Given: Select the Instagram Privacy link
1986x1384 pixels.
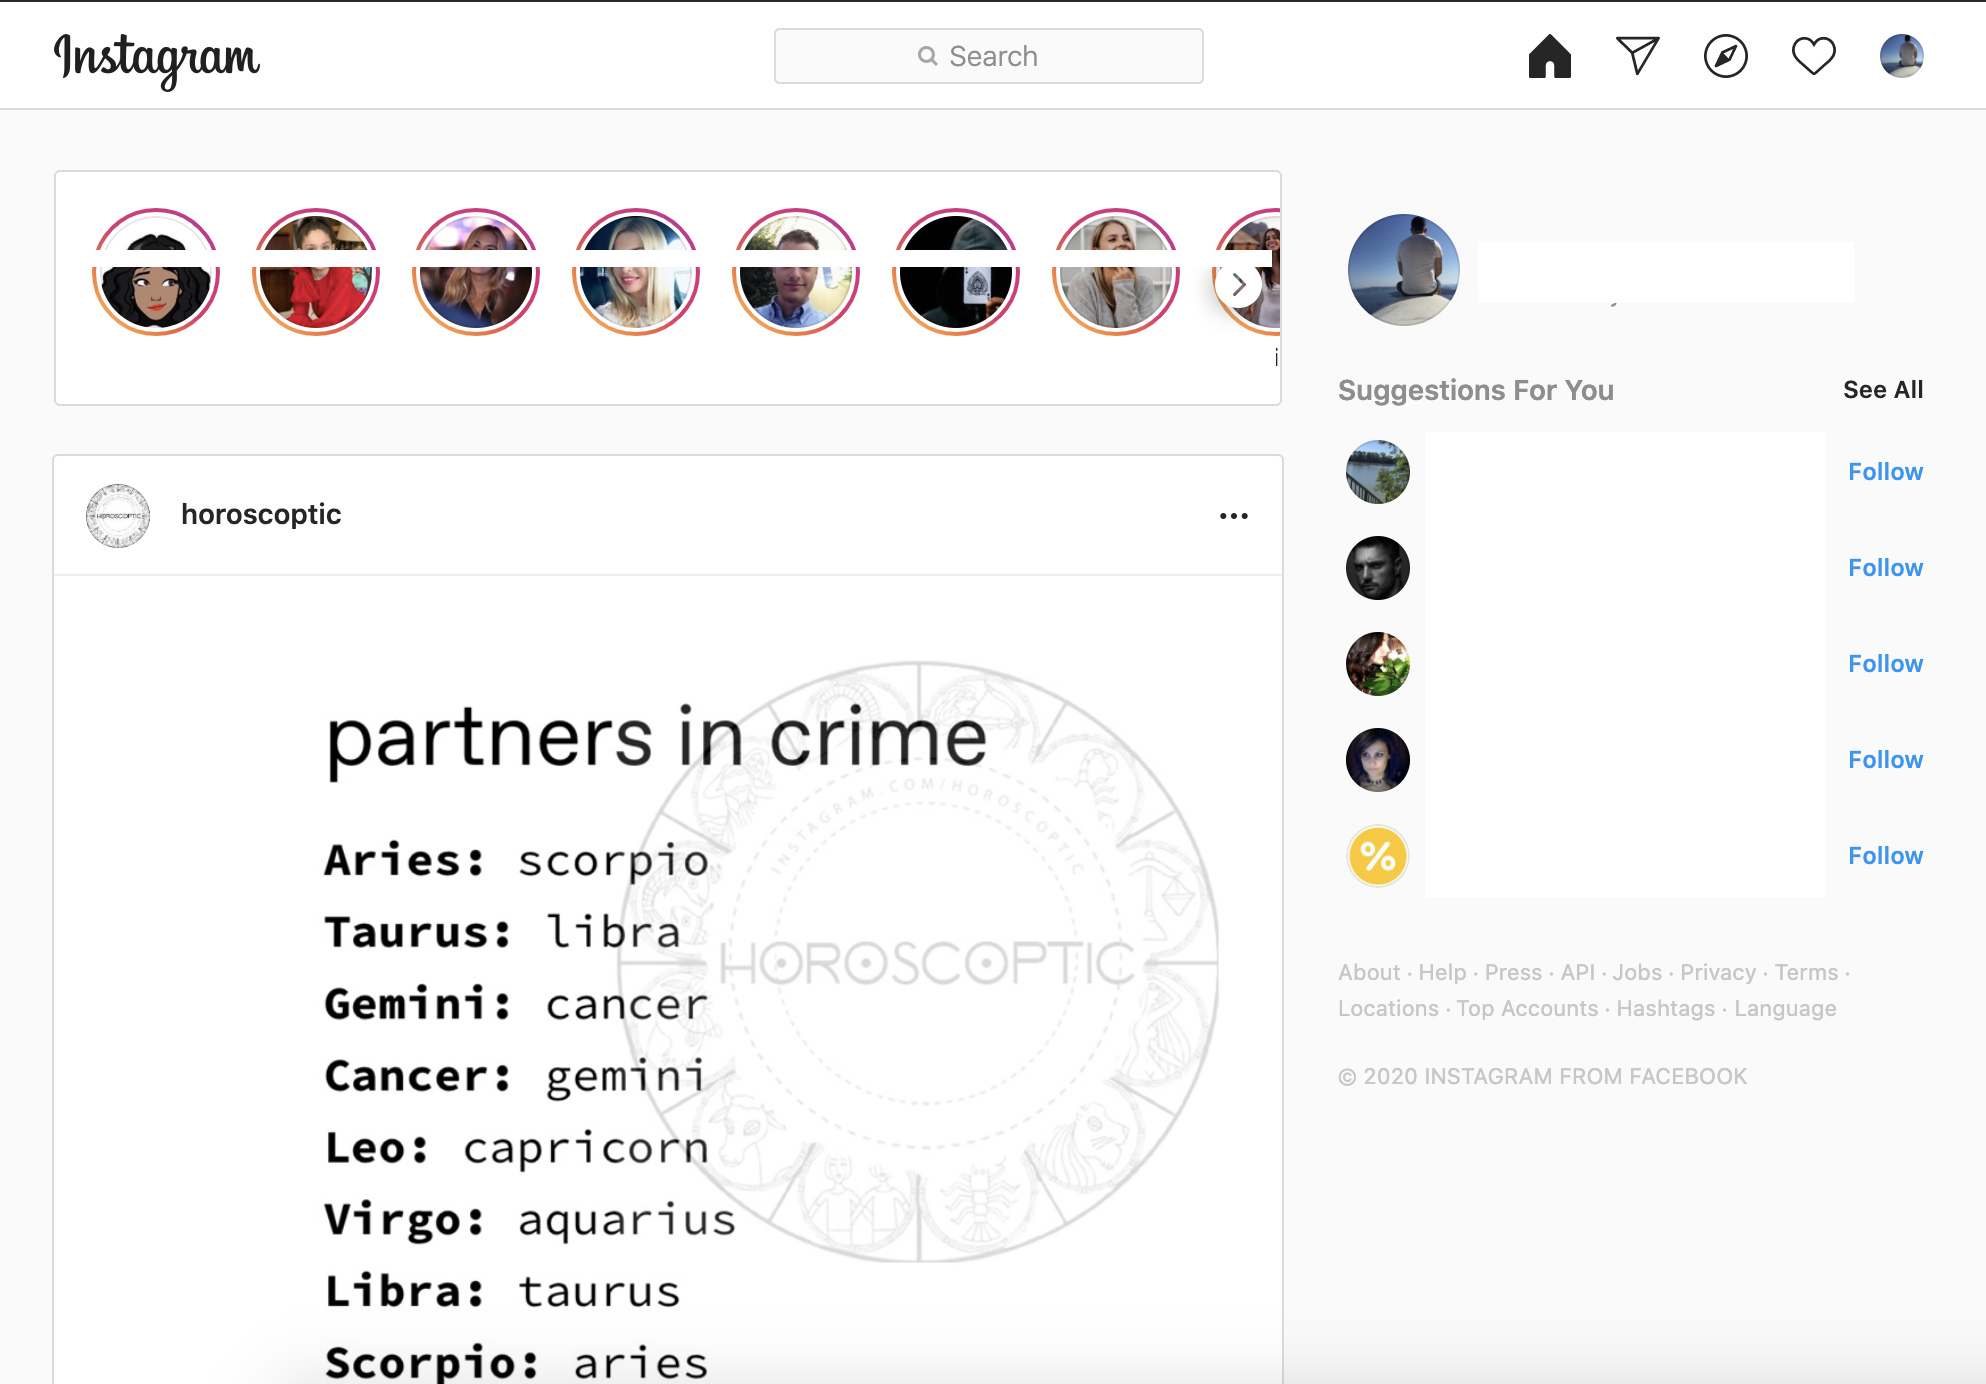Looking at the screenshot, I should pyautogui.click(x=1719, y=970).
